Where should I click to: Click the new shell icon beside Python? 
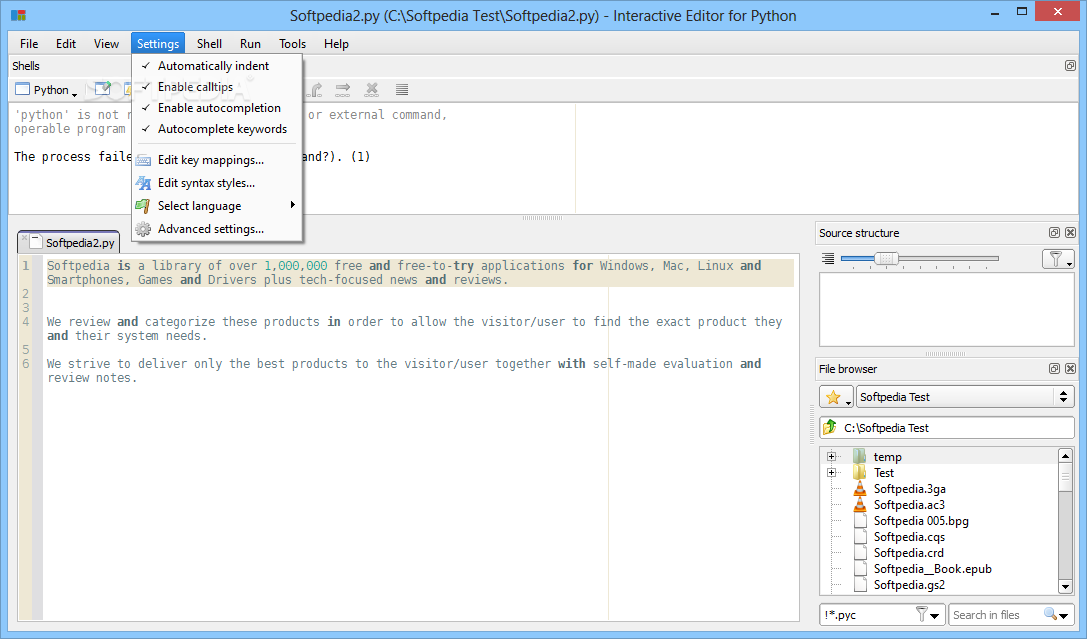103,89
